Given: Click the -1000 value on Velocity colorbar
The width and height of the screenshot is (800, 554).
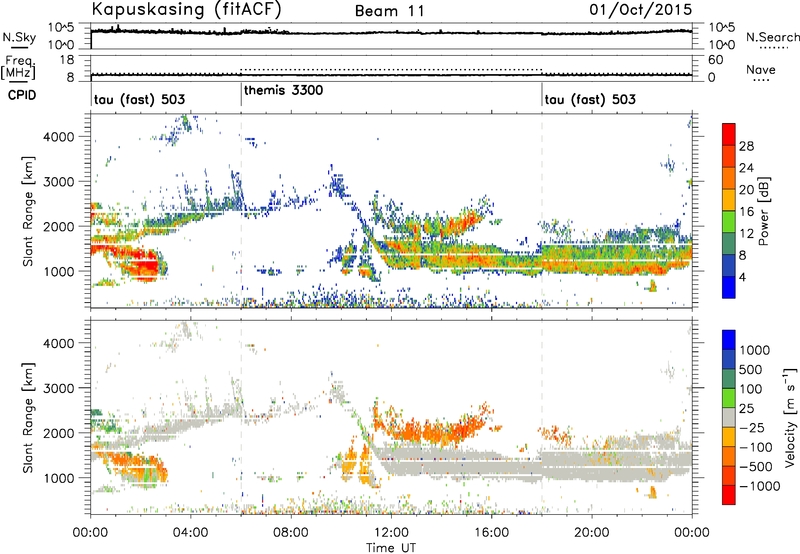Looking at the screenshot, I should pos(760,486).
